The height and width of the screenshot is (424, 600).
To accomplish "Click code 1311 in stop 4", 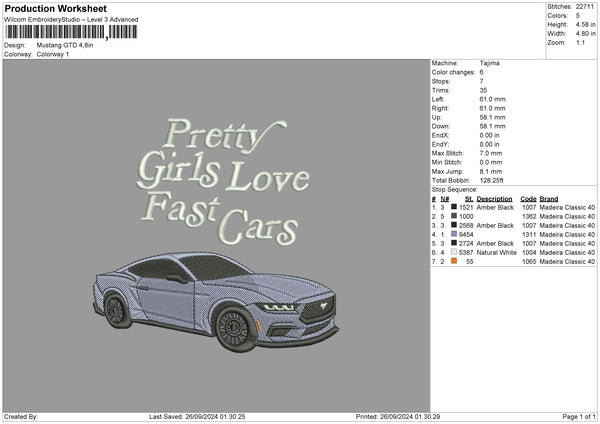I will [x=529, y=235].
